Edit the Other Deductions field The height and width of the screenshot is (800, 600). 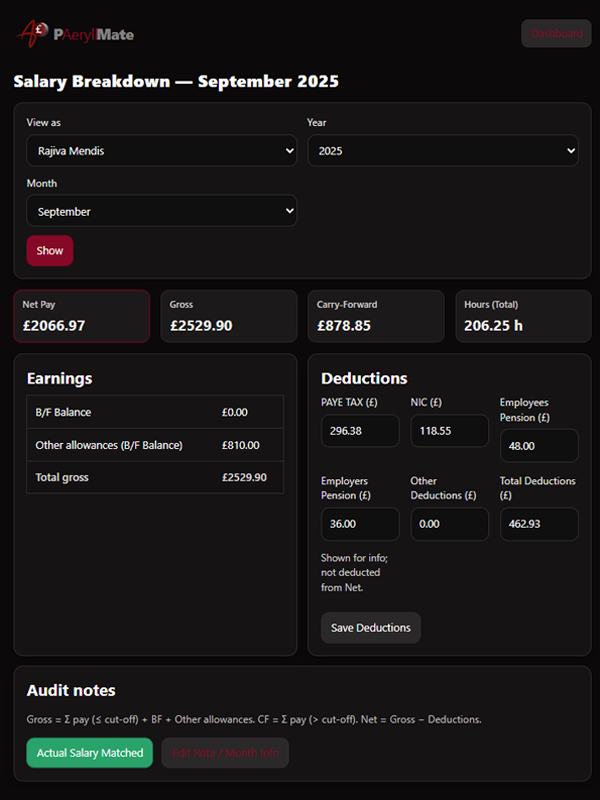(x=449, y=524)
